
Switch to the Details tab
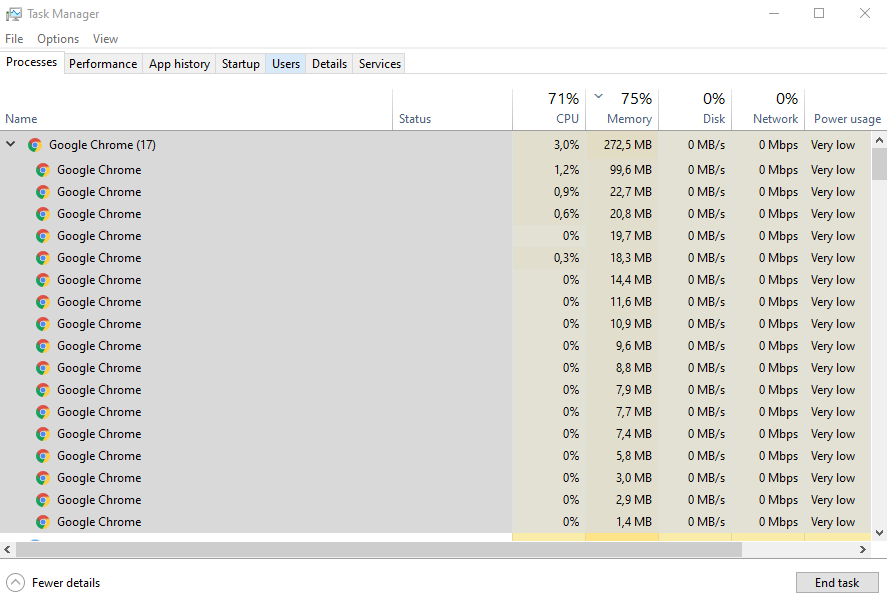(x=329, y=64)
